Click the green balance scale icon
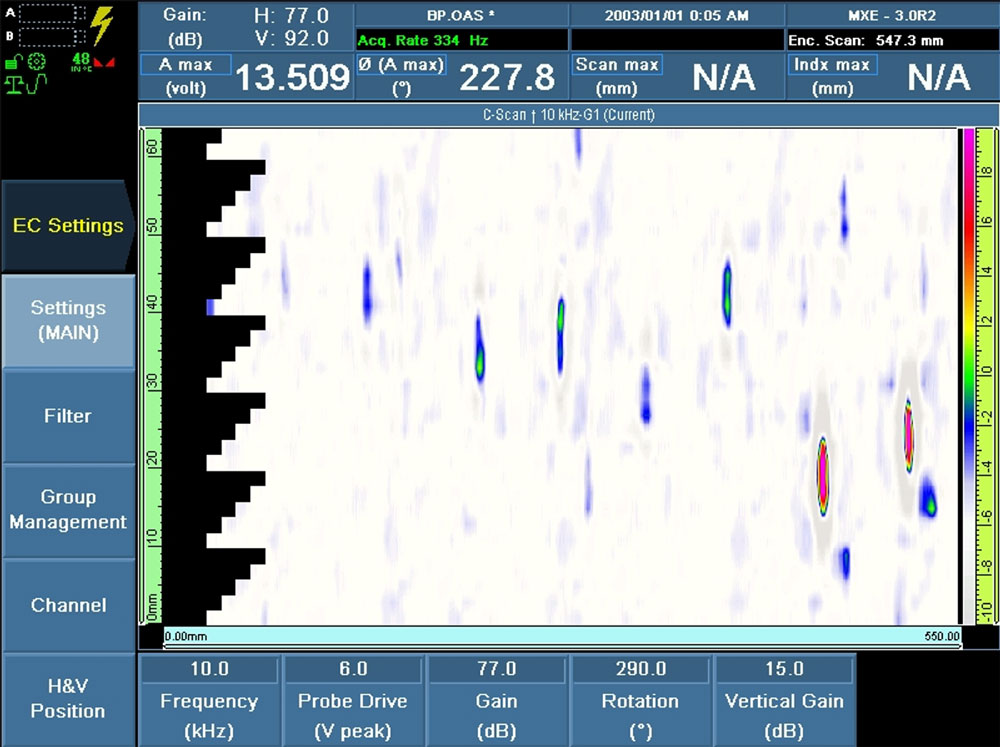Image resolution: width=1000 pixels, height=747 pixels. [x=14, y=83]
